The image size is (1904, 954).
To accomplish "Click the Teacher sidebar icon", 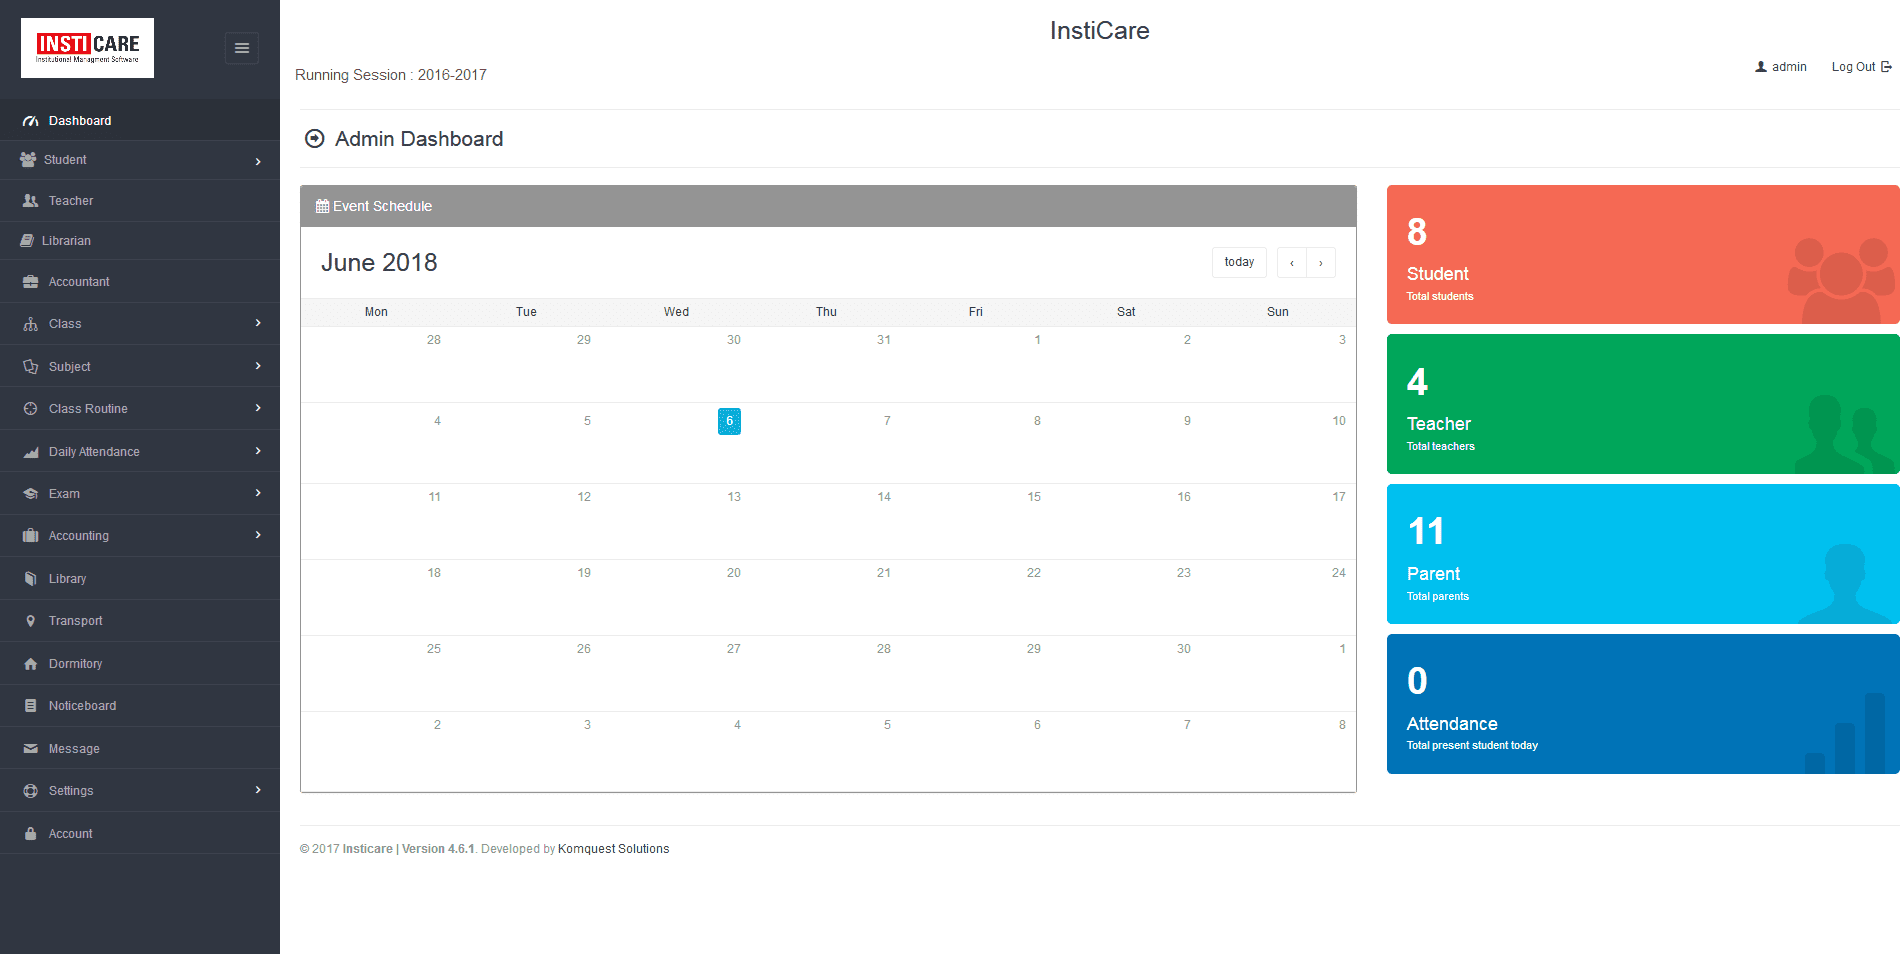I will [30, 201].
